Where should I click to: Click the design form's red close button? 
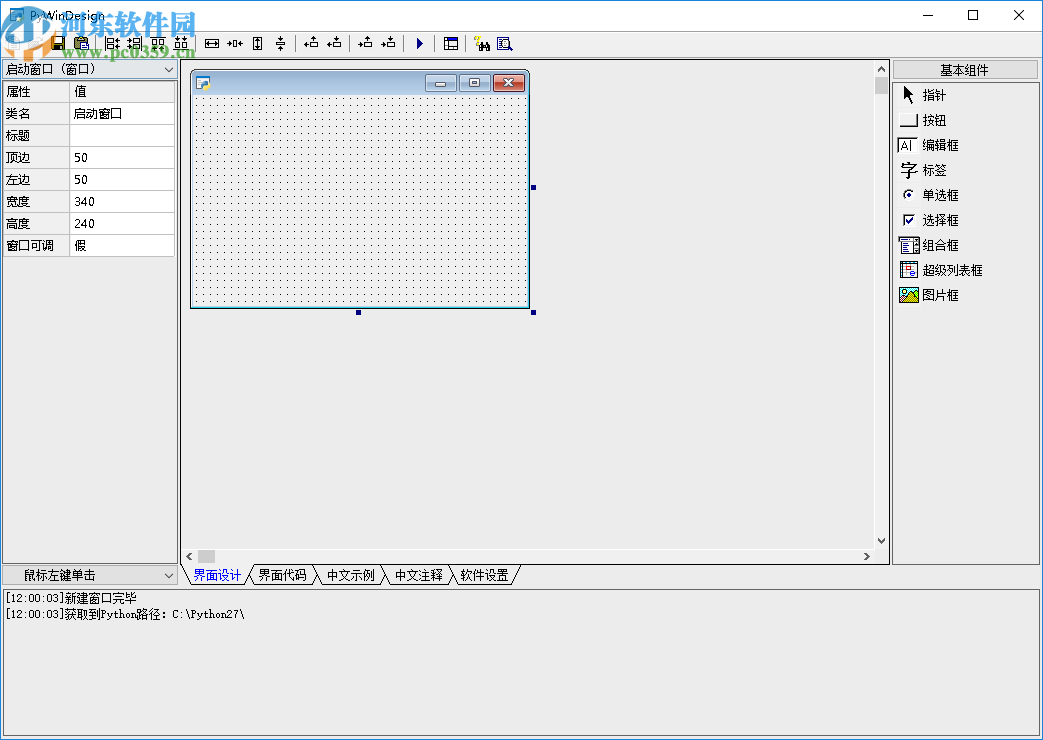click(509, 83)
